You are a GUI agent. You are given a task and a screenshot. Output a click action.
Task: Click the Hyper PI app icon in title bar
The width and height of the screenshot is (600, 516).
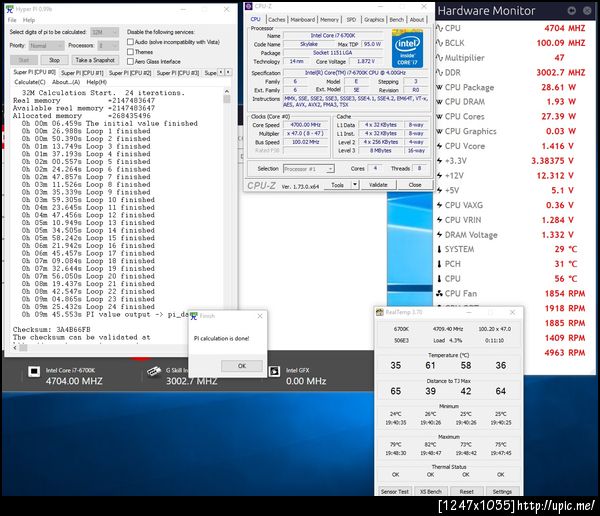coord(10,9)
